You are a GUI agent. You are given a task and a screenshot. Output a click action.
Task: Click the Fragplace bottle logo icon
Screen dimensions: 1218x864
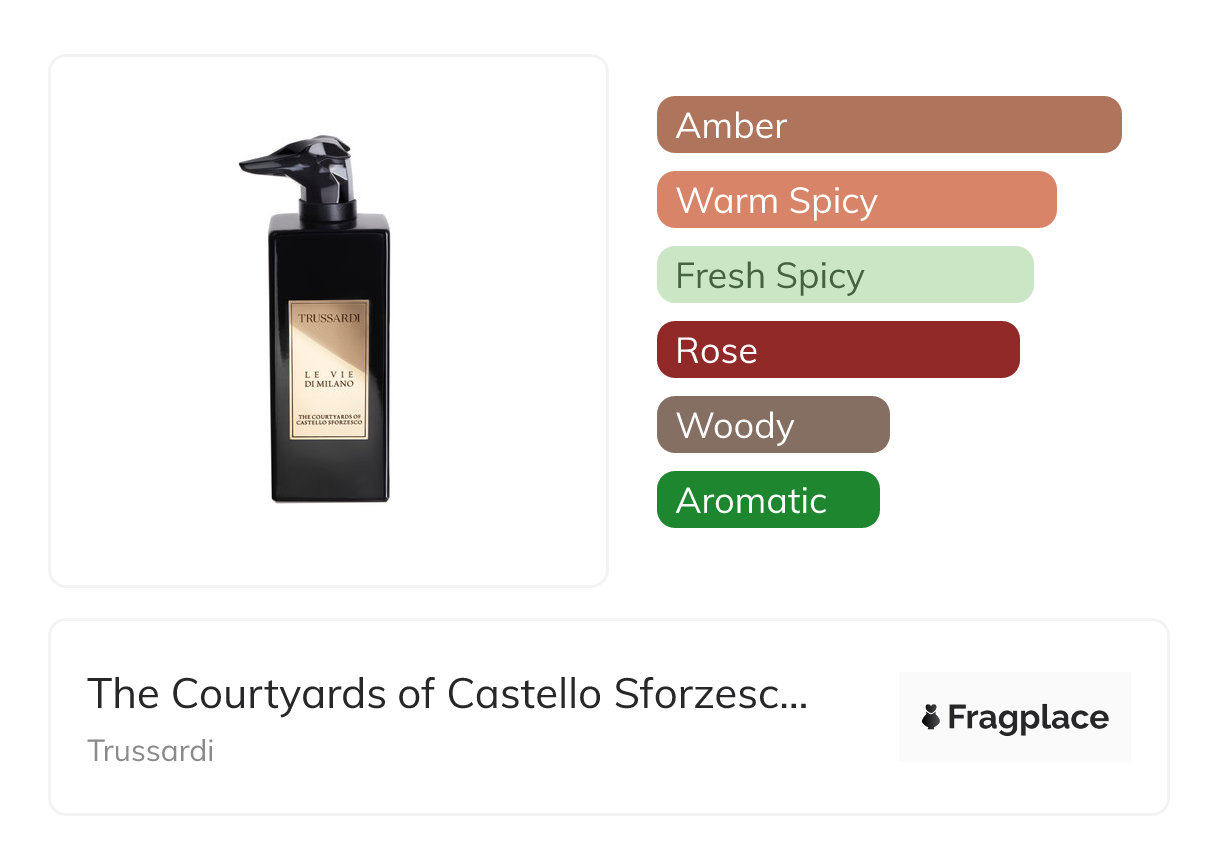point(930,717)
